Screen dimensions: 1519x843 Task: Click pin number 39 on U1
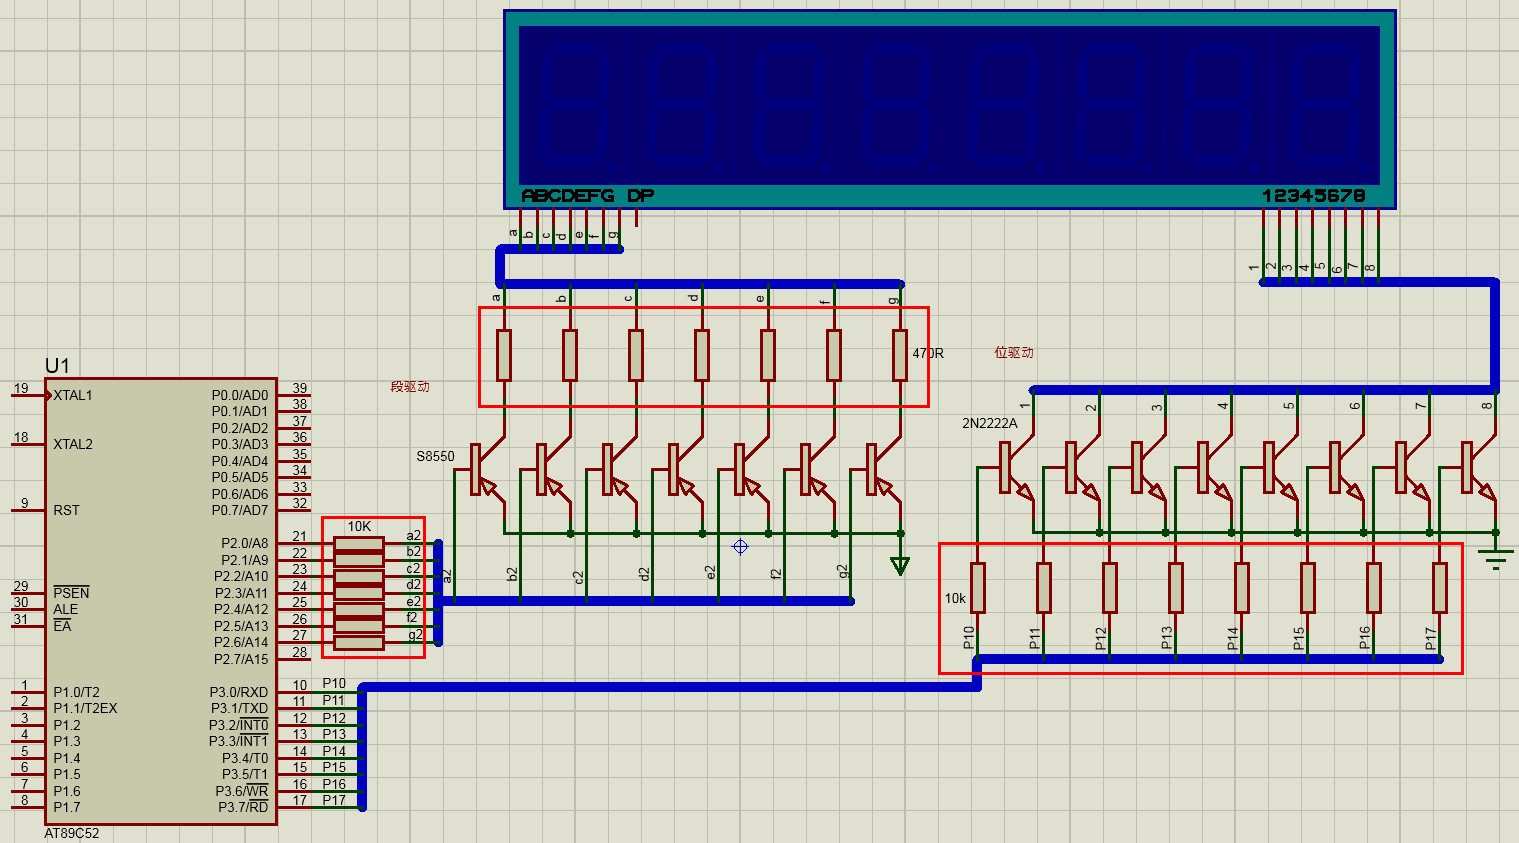point(299,388)
